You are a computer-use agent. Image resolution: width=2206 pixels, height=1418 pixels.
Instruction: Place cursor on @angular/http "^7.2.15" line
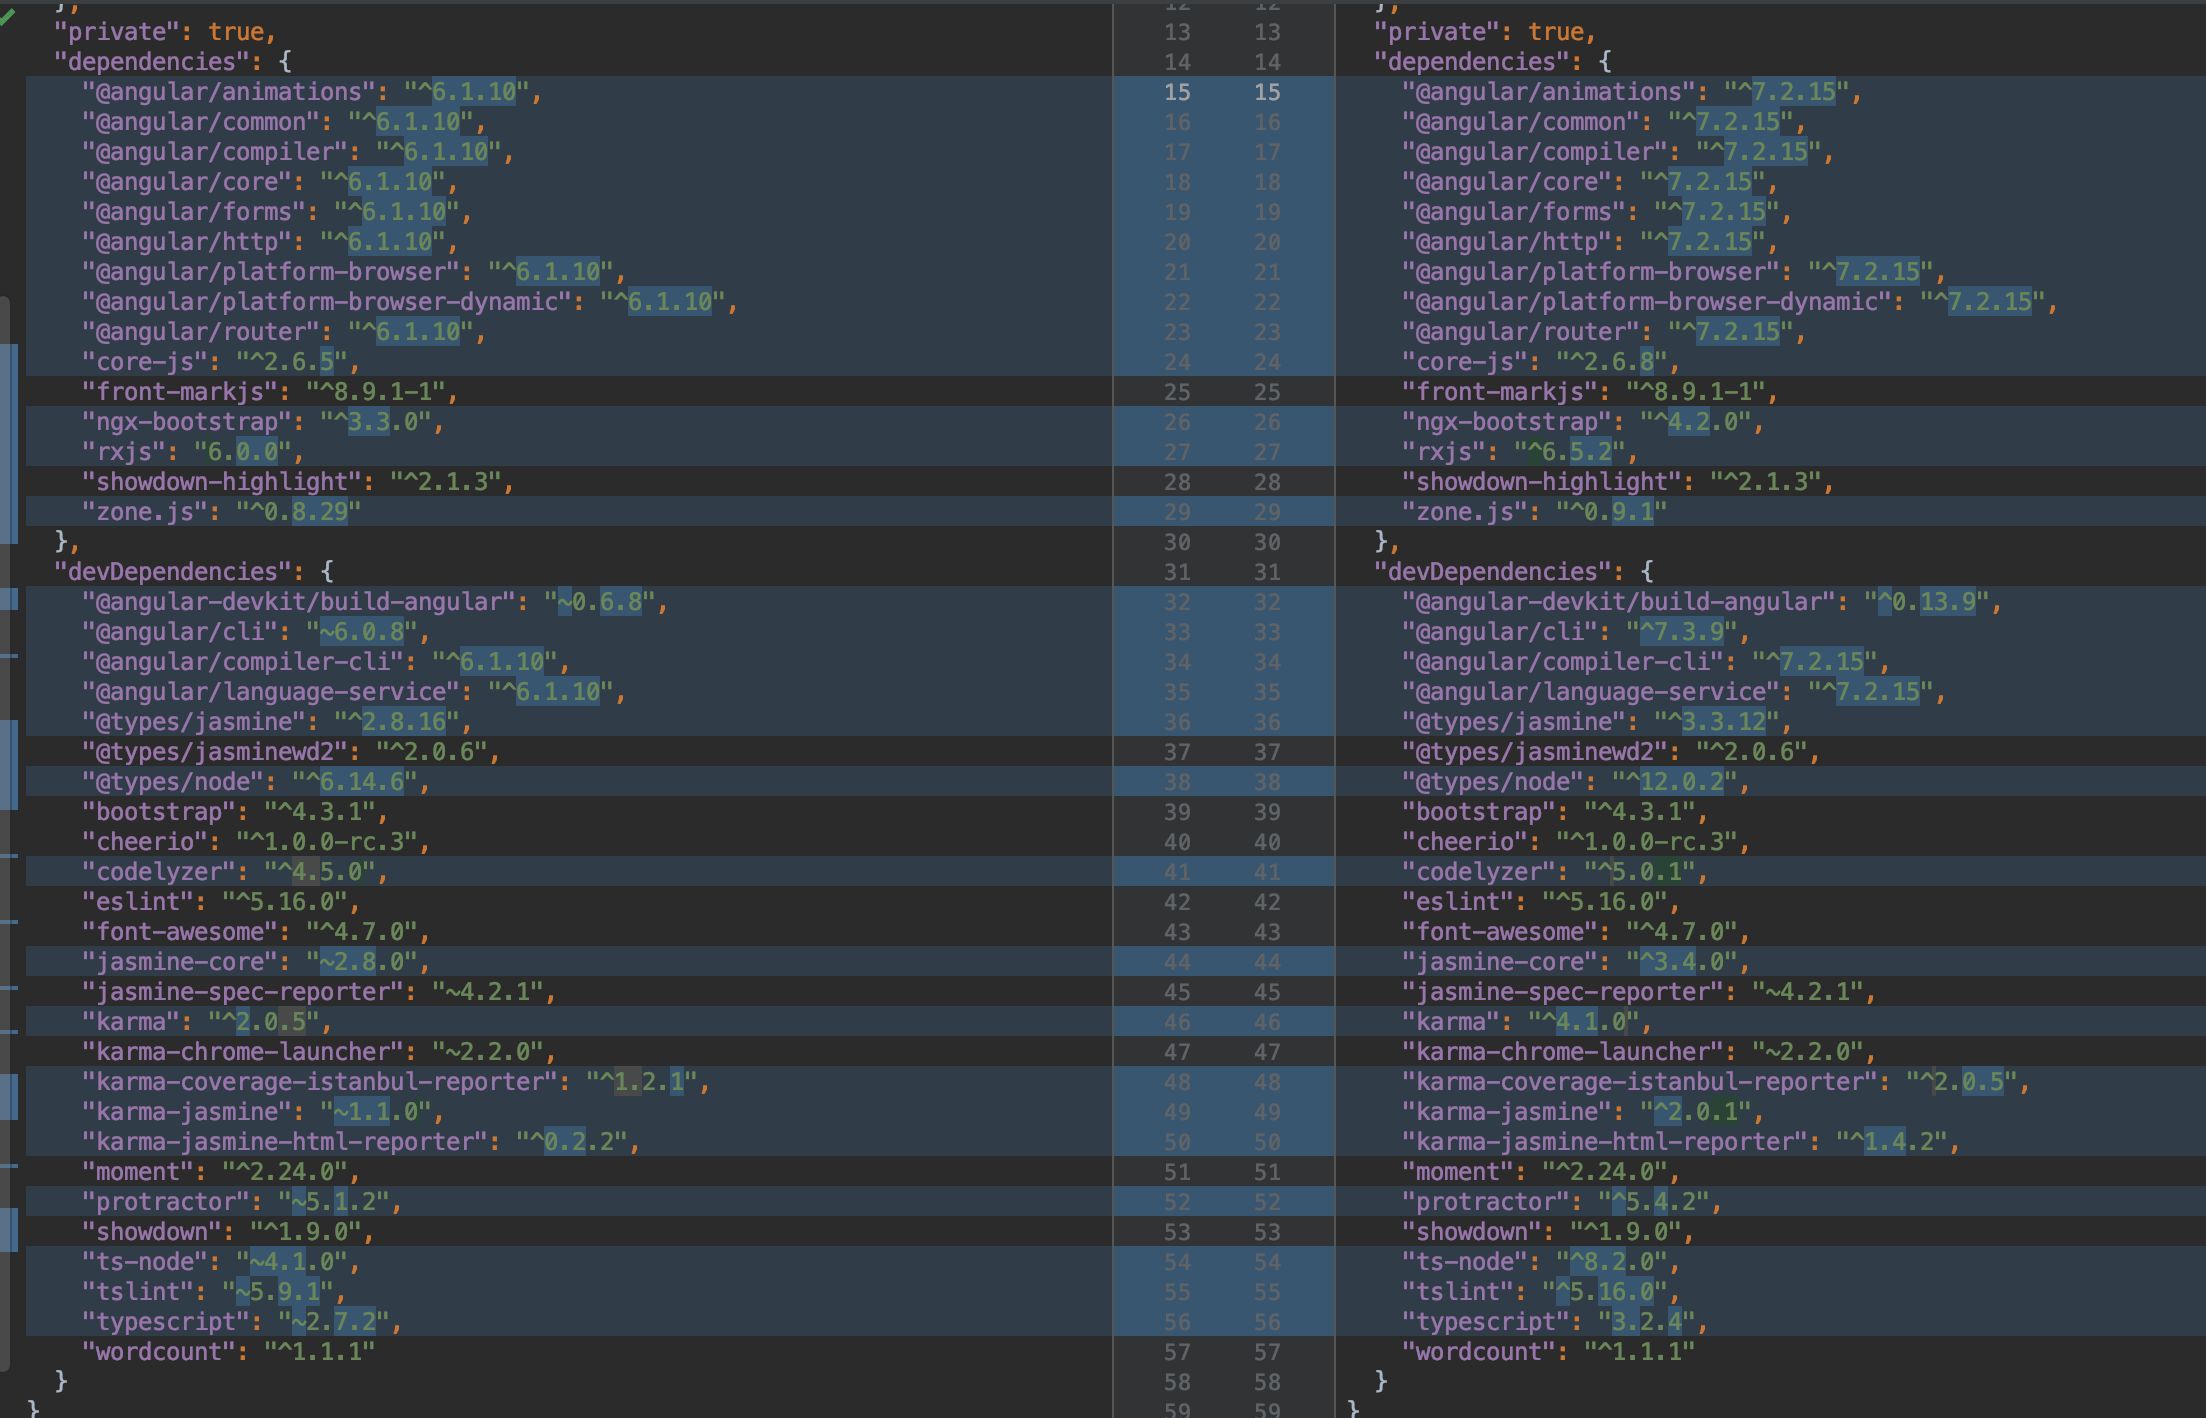[1590, 242]
